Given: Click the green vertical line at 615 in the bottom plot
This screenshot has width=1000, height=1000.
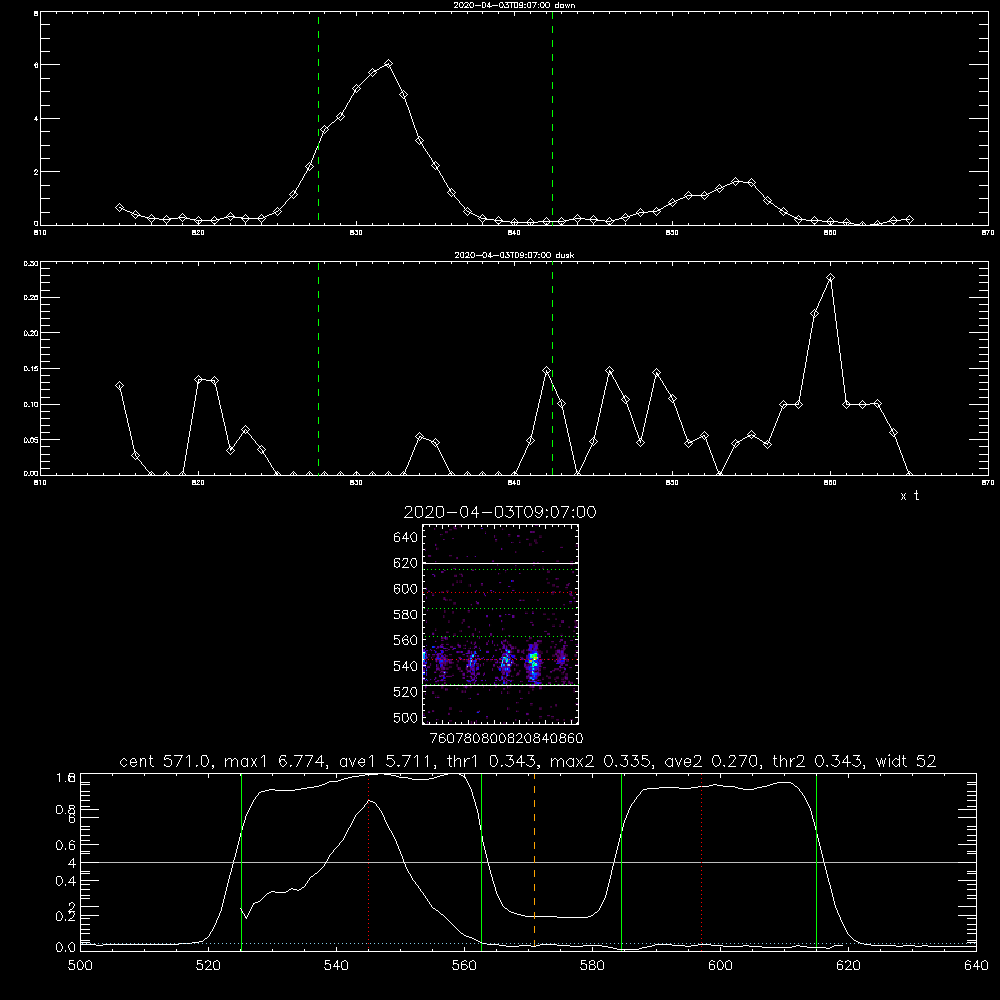Looking at the screenshot, I should pos(816,862).
